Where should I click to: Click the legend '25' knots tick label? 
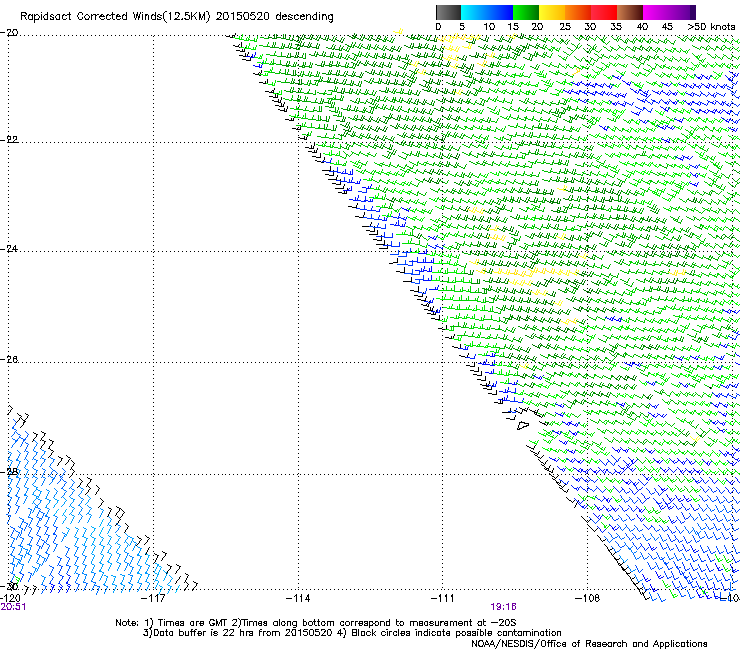[x=565, y=27]
